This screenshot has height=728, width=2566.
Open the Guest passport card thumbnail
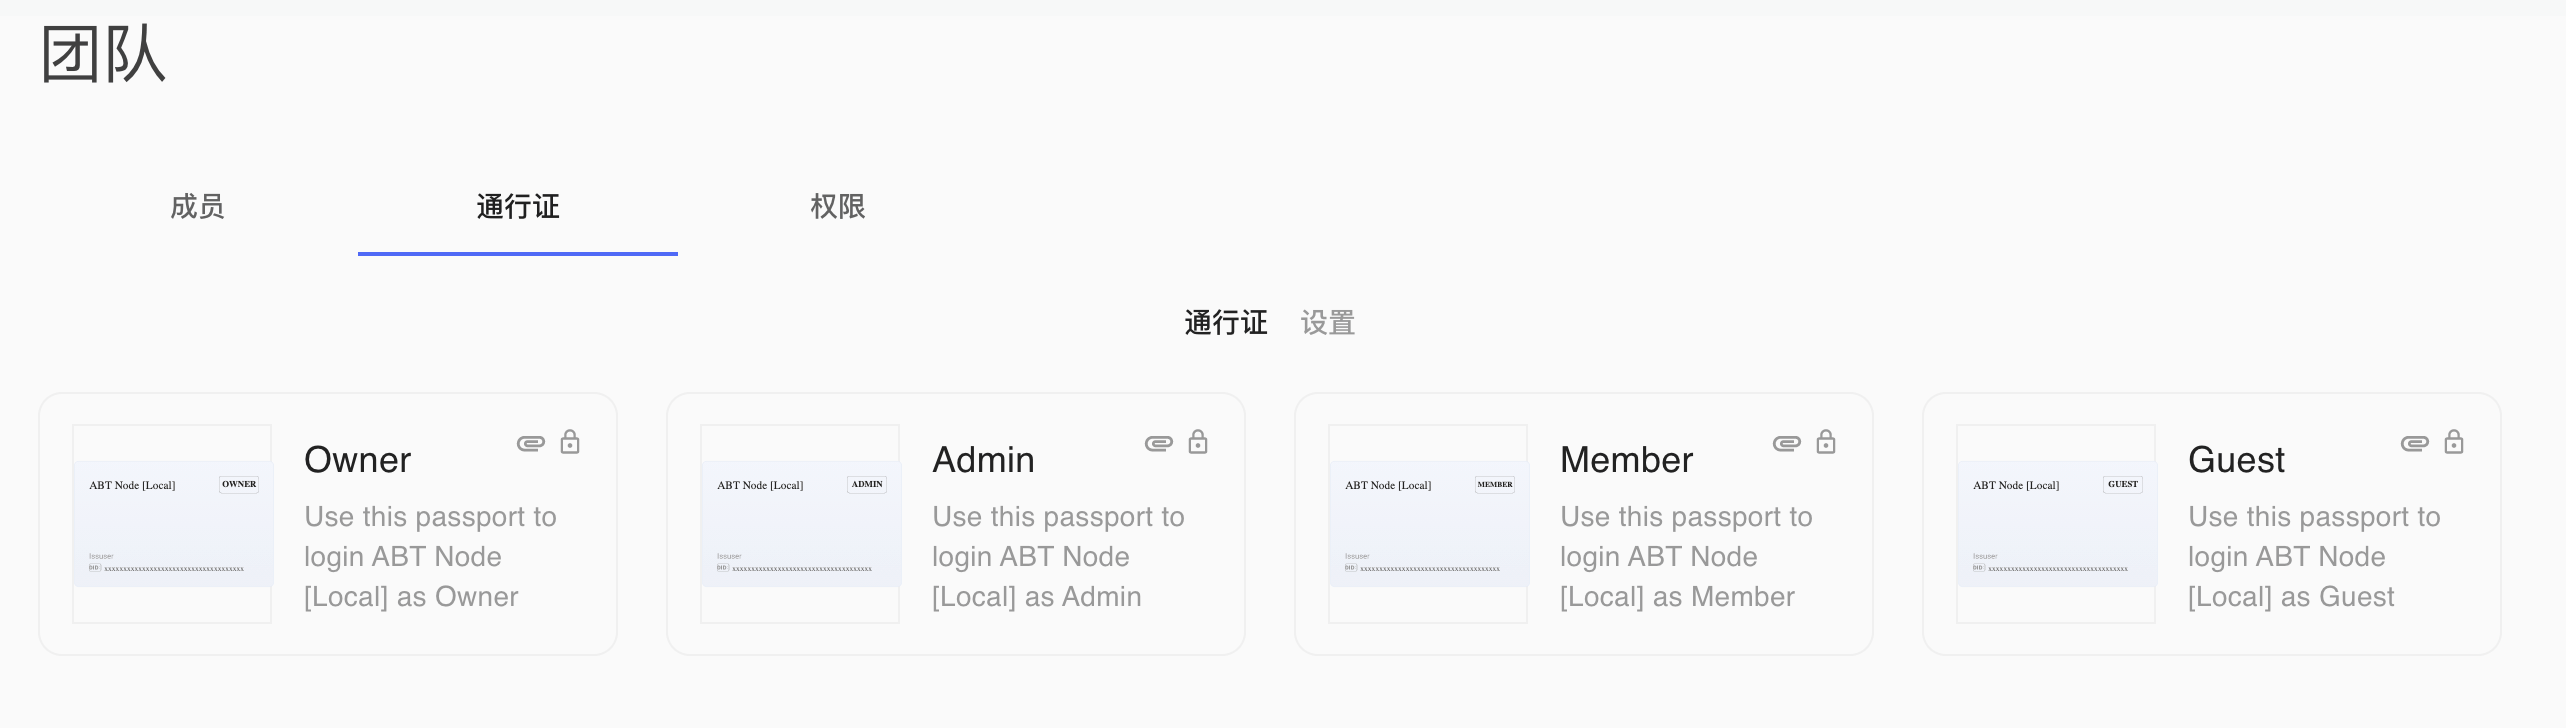(2056, 524)
